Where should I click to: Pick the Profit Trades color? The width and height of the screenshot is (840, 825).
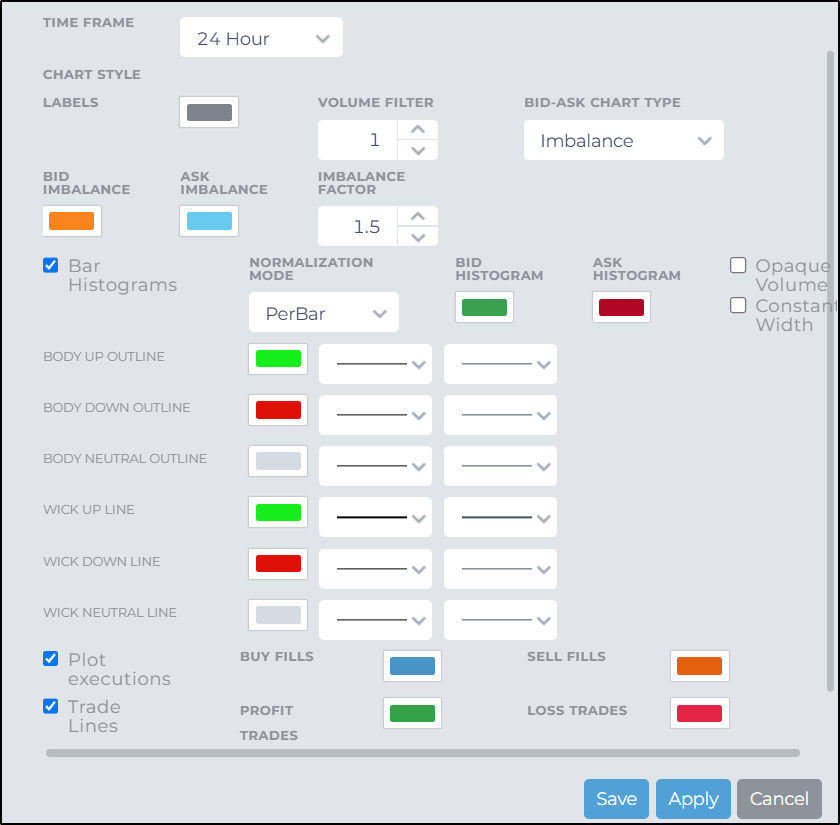pos(412,713)
